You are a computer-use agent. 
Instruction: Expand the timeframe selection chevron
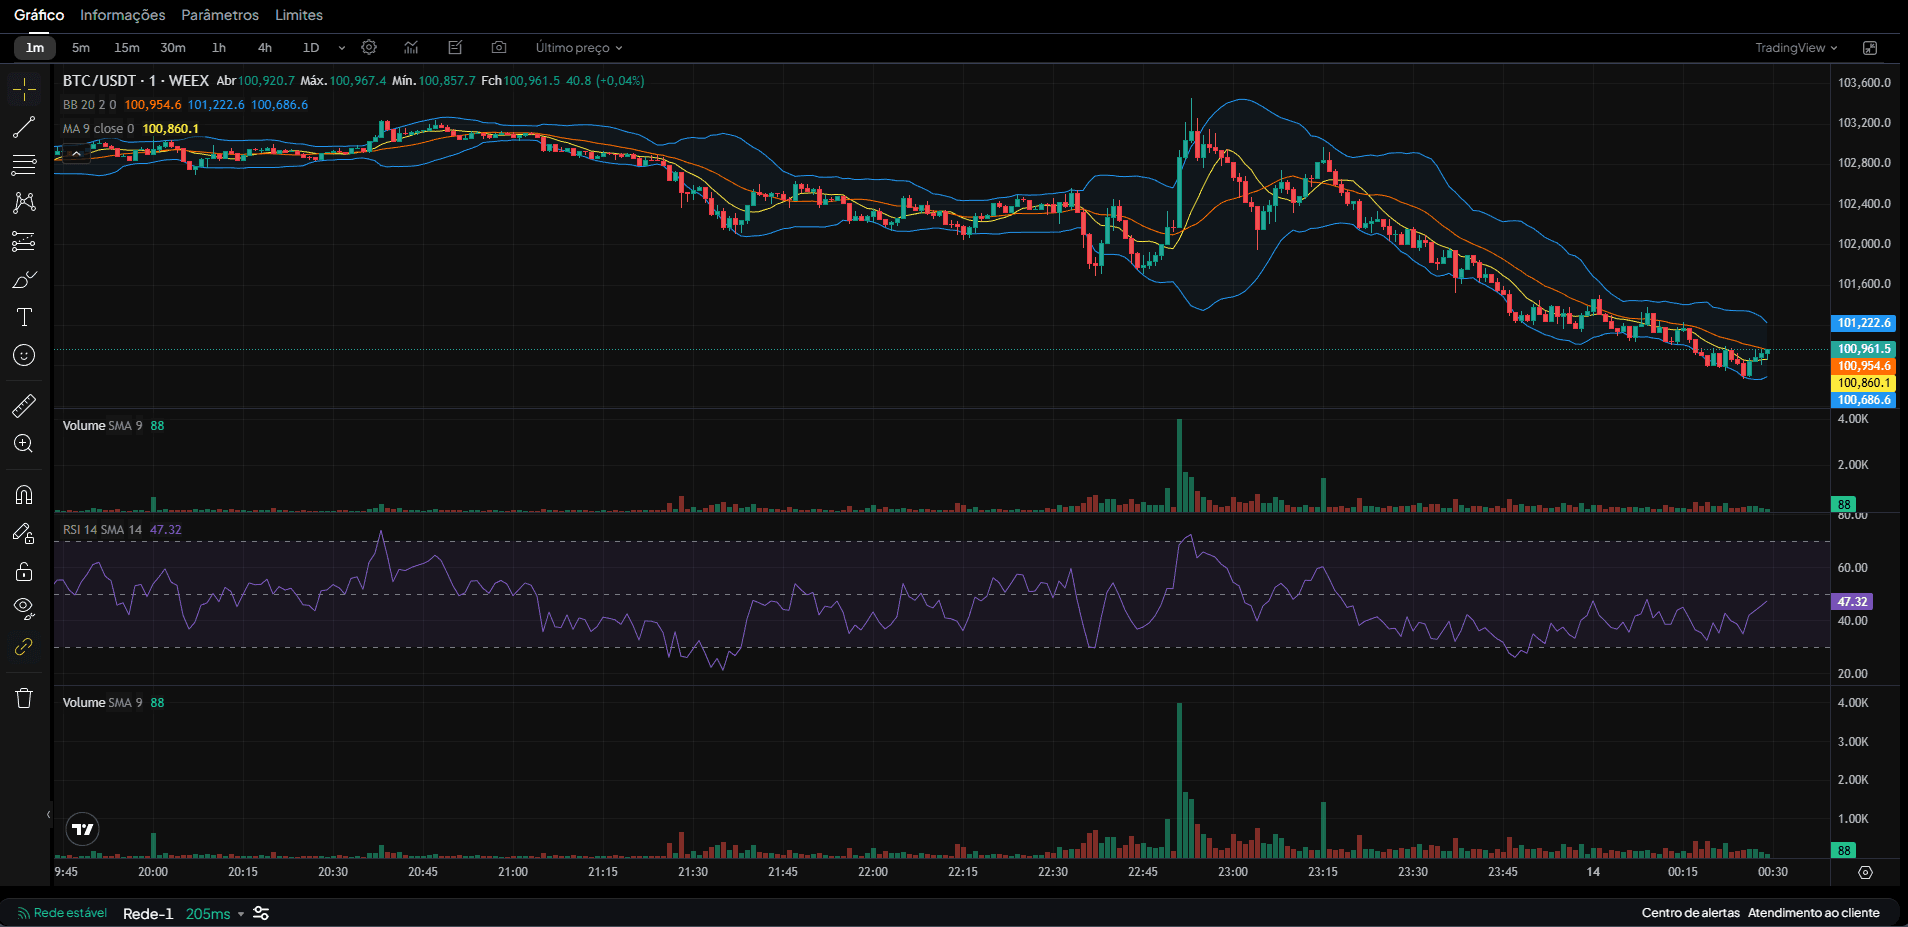[341, 47]
